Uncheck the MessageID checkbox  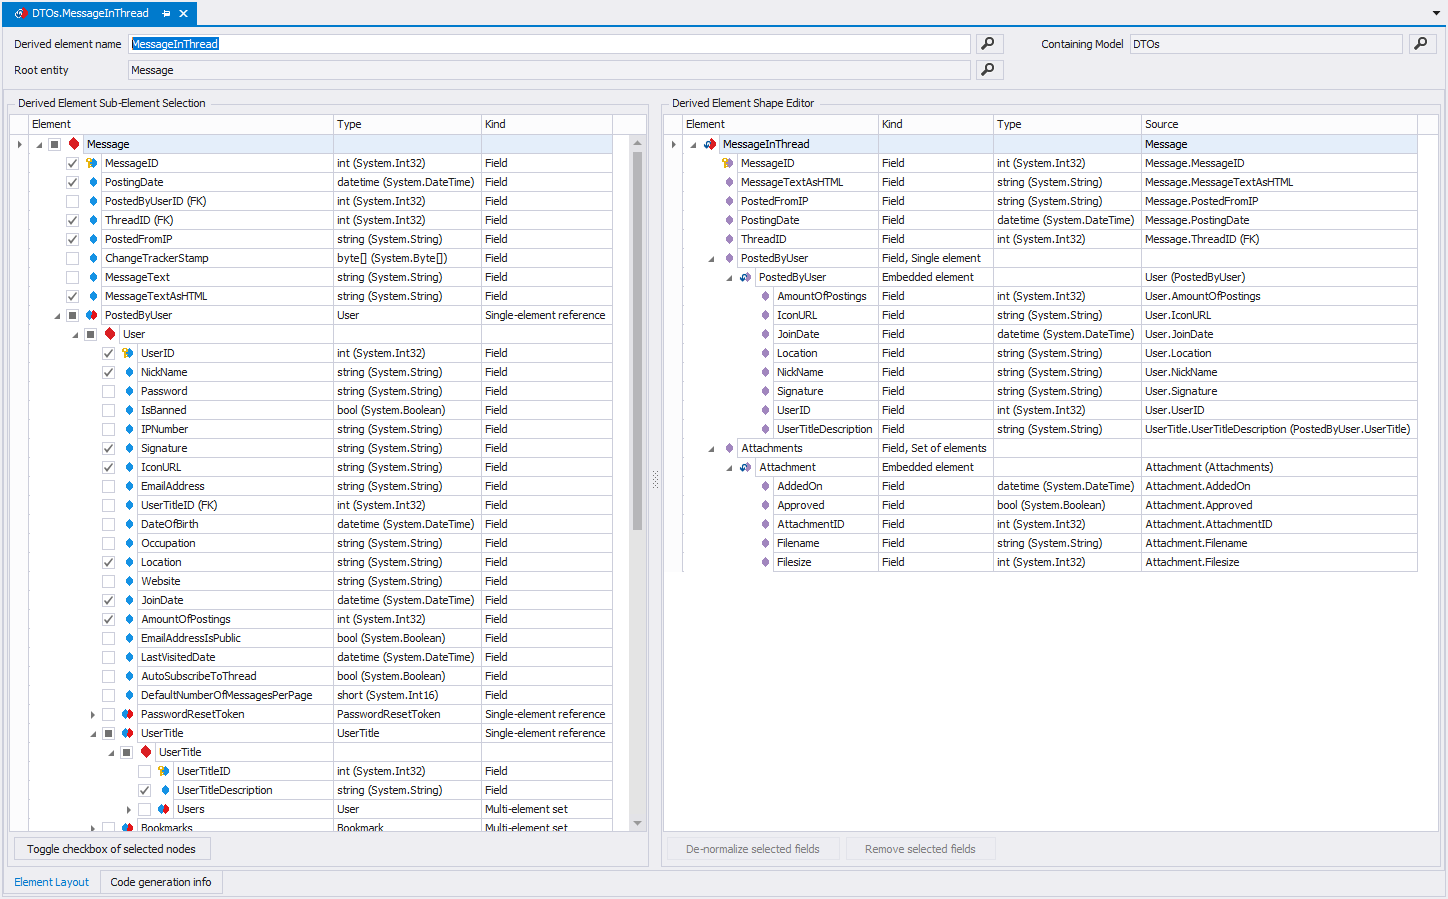(x=73, y=163)
